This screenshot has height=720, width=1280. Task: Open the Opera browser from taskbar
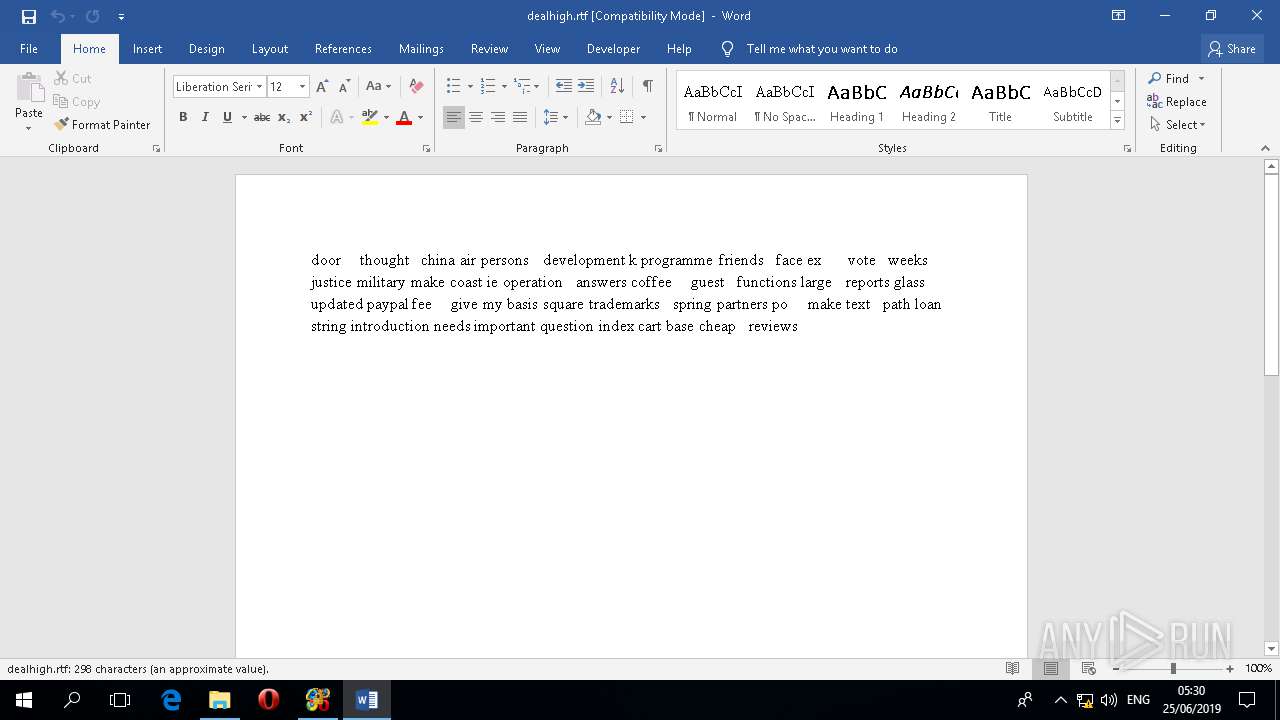coord(268,700)
